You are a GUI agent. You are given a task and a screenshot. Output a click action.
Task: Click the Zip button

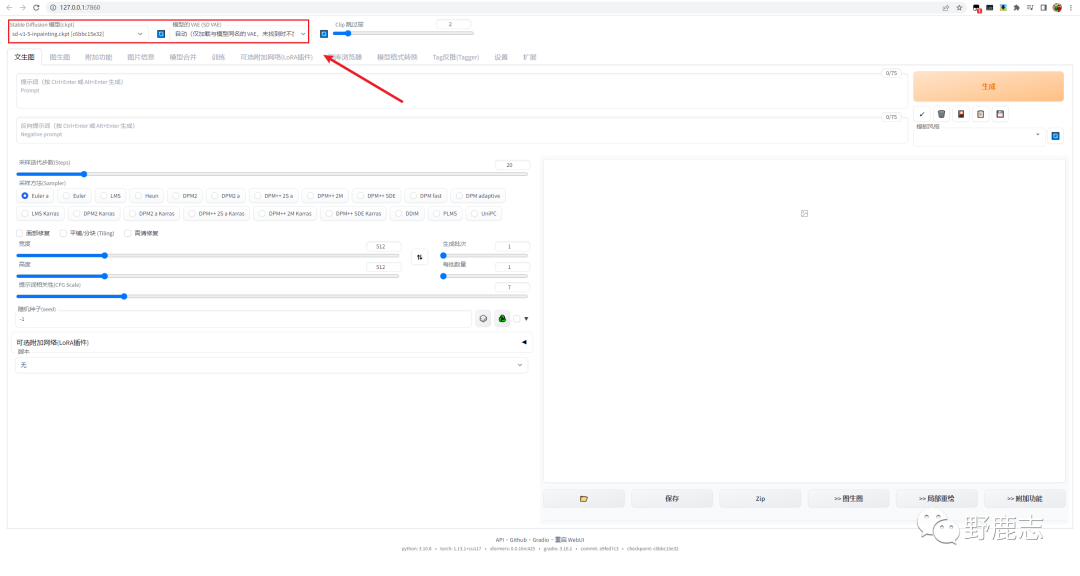point(760,498)
